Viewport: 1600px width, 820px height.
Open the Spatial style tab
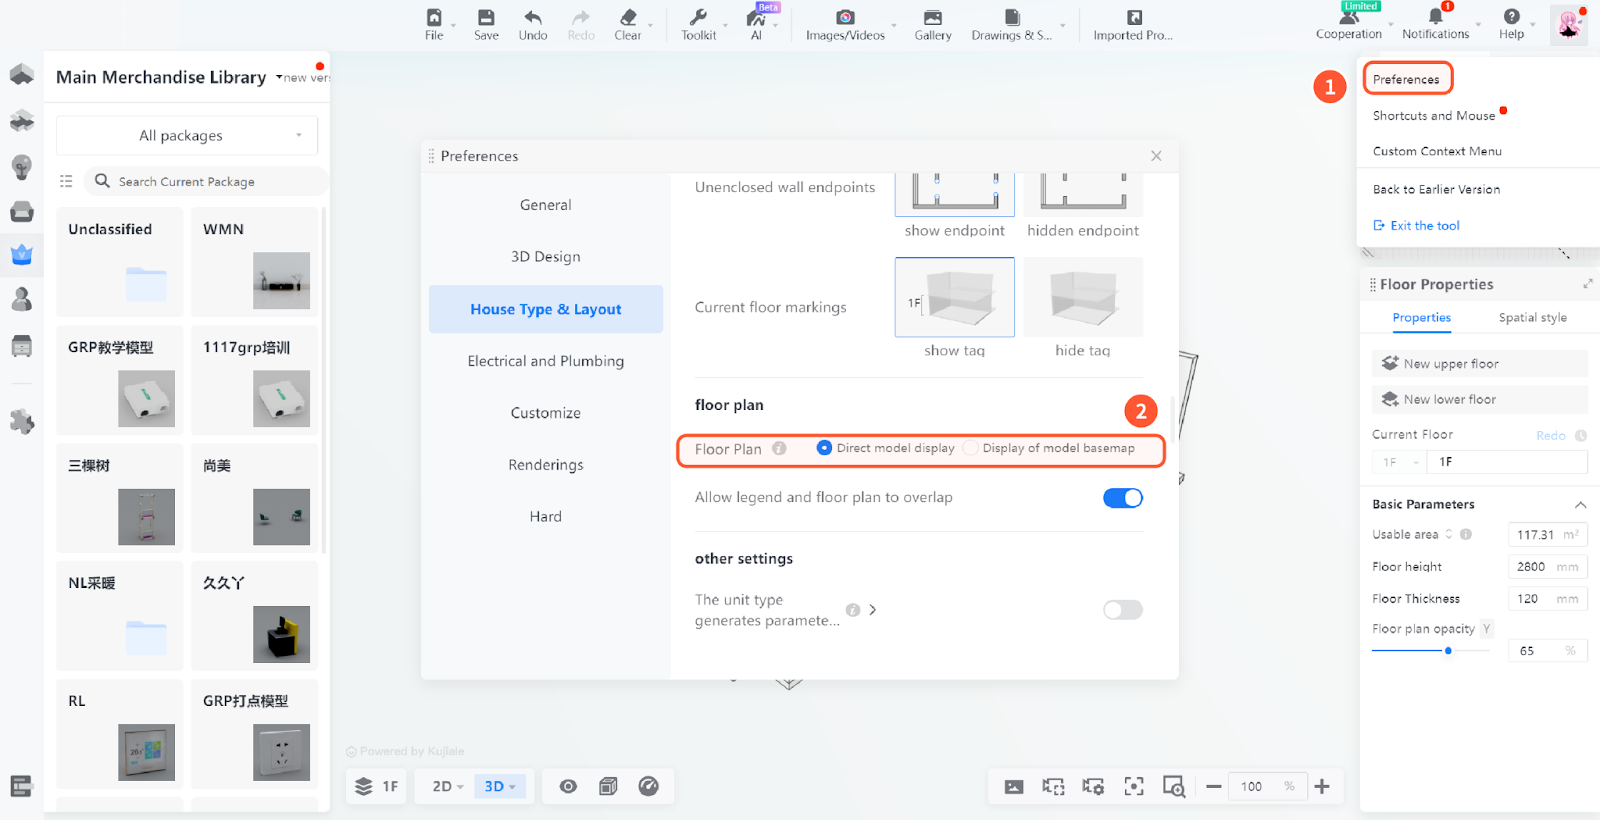[x=1532, y=318]
